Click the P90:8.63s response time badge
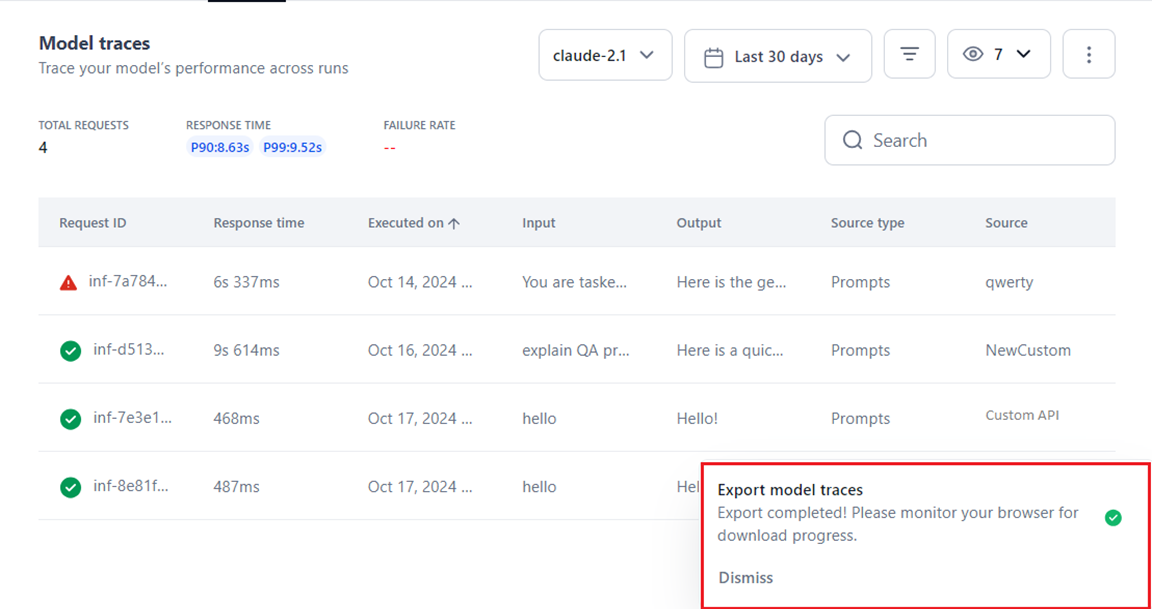 [x=220, y=147]
